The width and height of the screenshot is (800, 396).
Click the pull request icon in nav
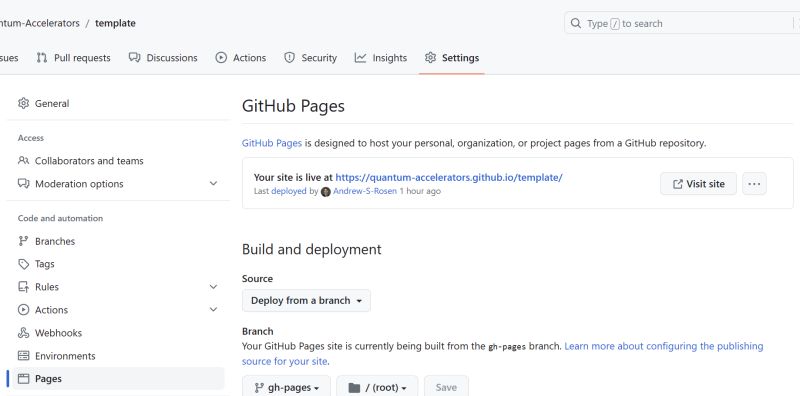pos(42,58)
